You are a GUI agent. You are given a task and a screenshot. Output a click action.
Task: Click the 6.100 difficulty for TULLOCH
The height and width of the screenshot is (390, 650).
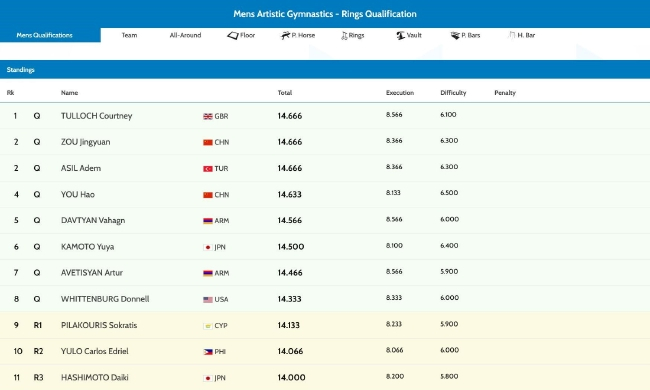(448, 115)
